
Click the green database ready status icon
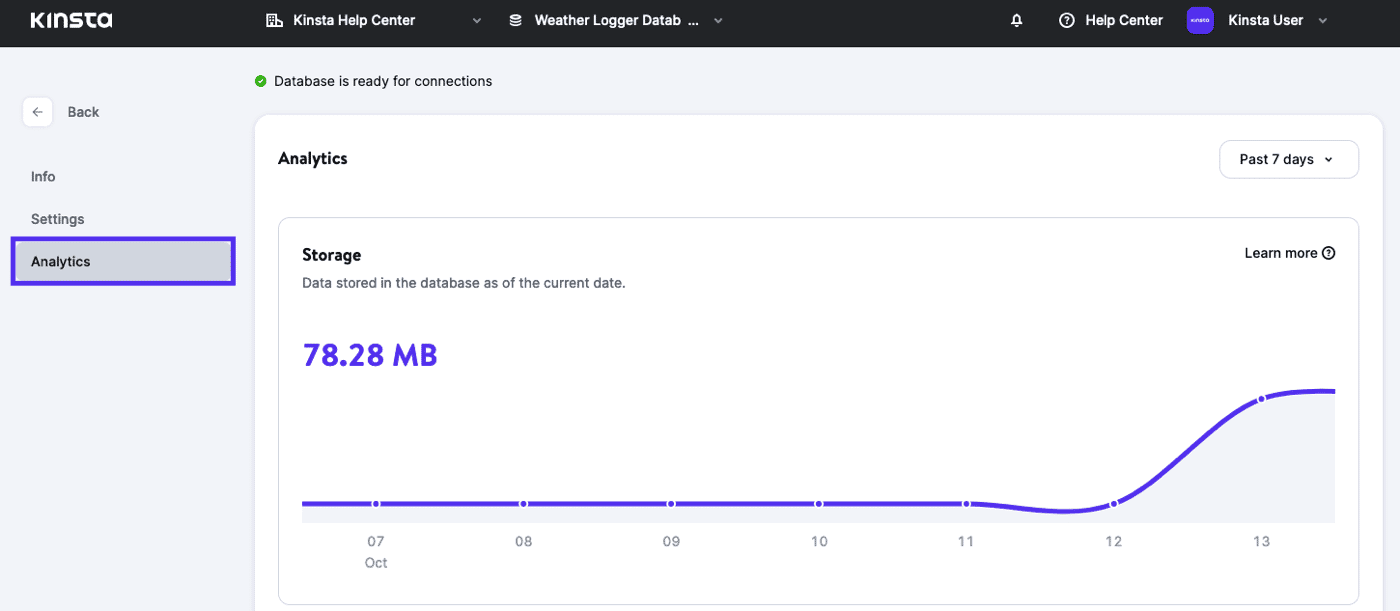point(261,81)
